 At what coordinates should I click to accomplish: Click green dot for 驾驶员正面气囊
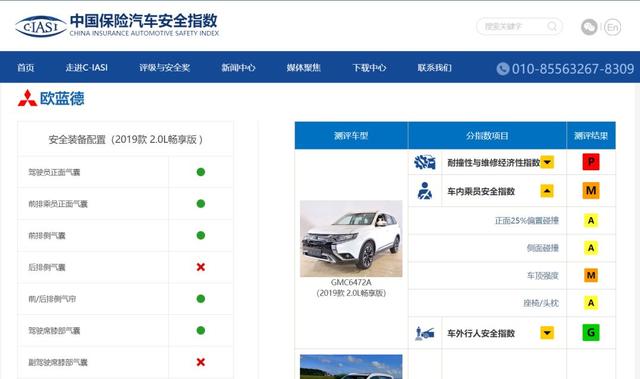point(200,172)
